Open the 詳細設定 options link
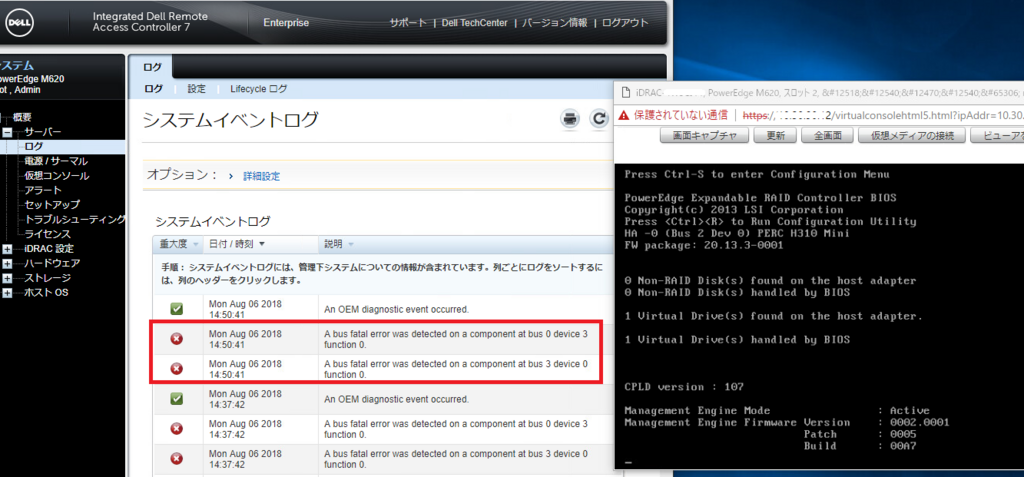The height and width of the screenshot is (477, 1024). pos(261,176)
